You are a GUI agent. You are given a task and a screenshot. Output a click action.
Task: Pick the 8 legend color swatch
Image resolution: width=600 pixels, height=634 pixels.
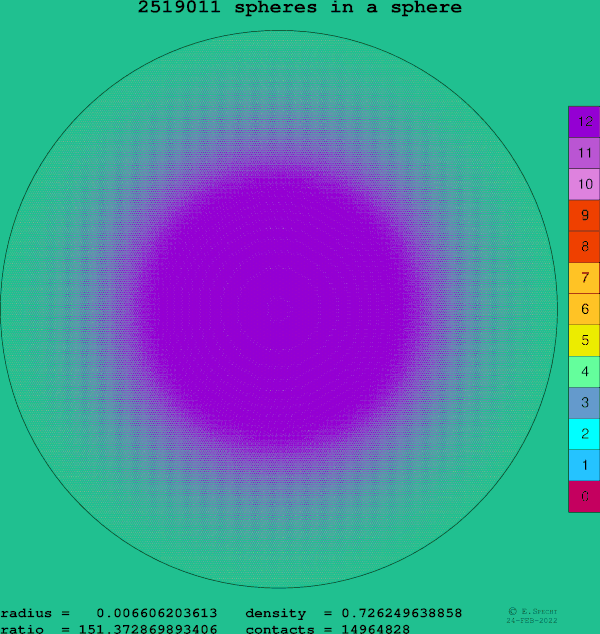[x=584, y=247]
